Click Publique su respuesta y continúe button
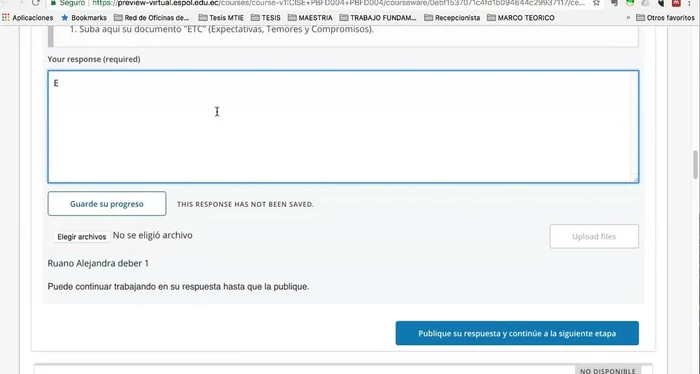700x374 pixels. point(517,333)
